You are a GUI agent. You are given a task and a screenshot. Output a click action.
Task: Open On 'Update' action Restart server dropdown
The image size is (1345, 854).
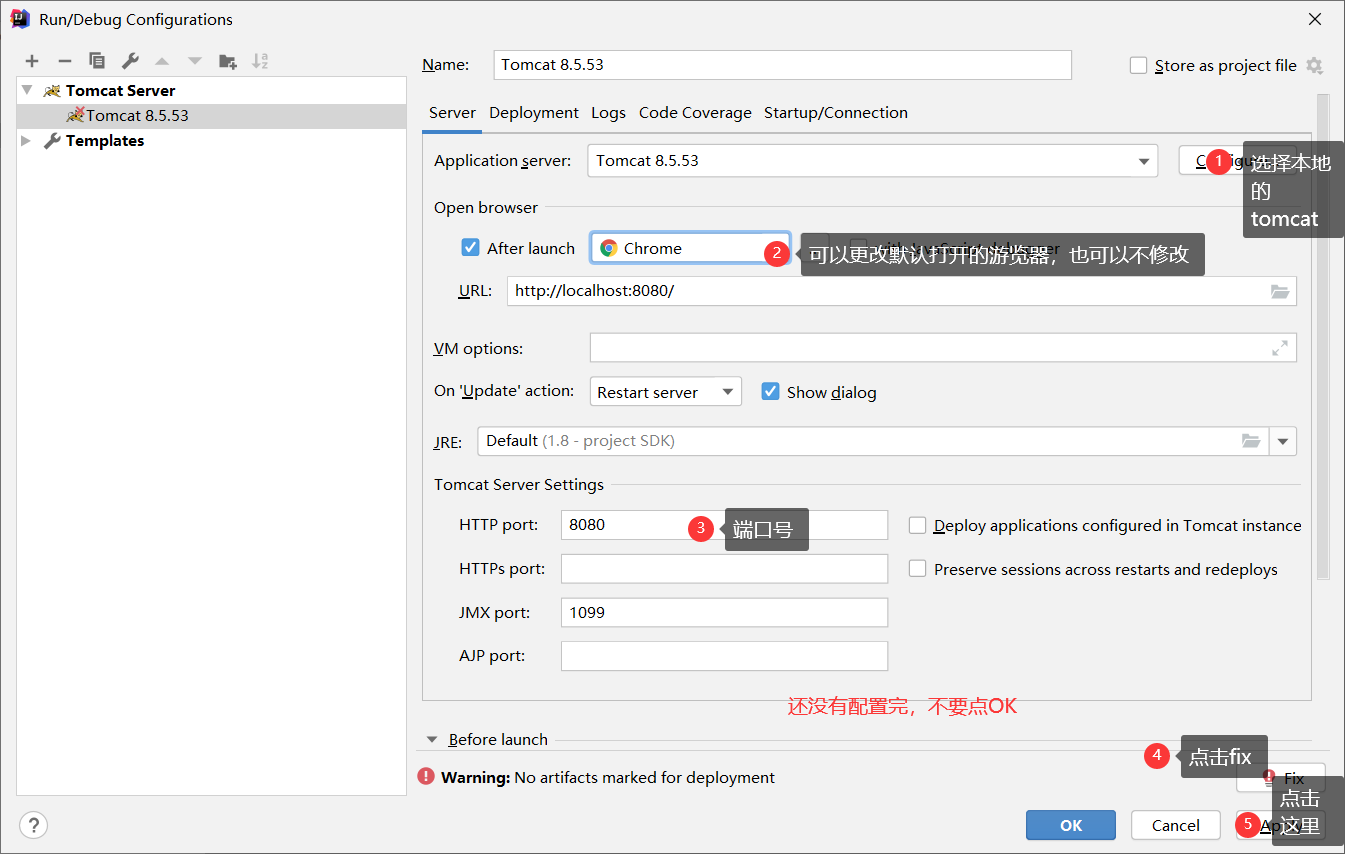665,392
